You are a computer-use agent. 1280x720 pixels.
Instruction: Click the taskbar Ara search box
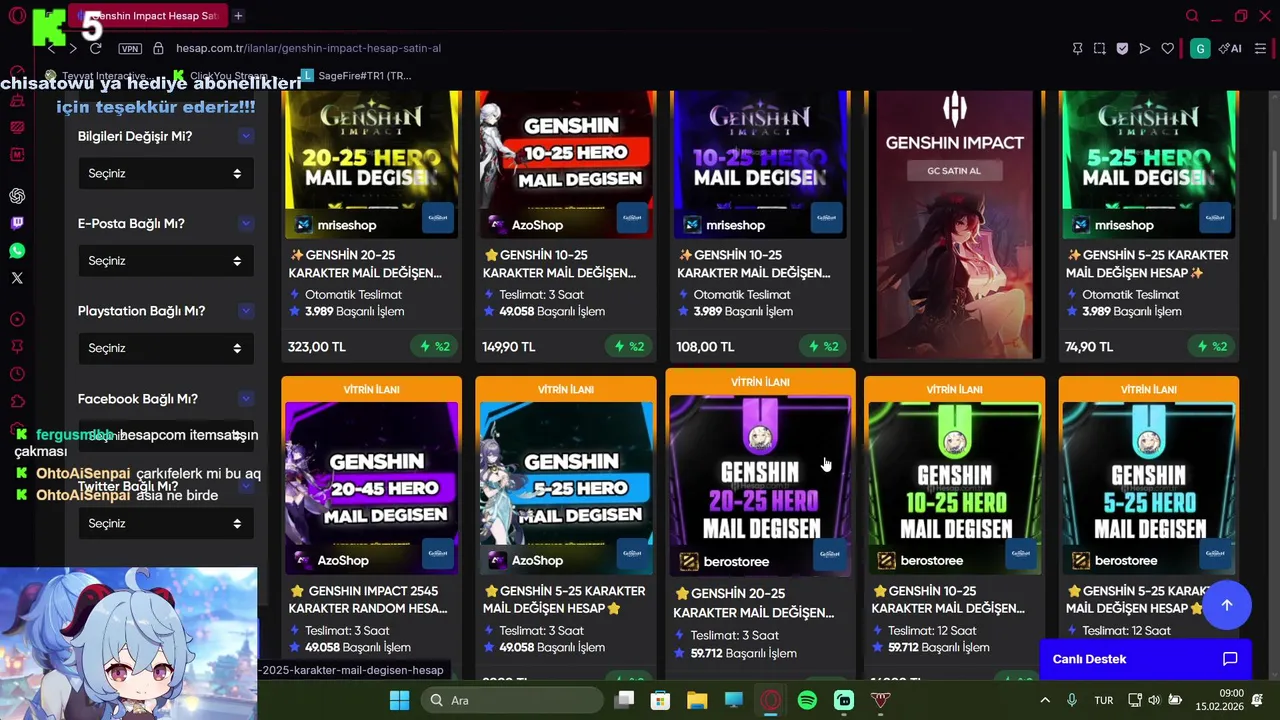click(x=512, y=700)
